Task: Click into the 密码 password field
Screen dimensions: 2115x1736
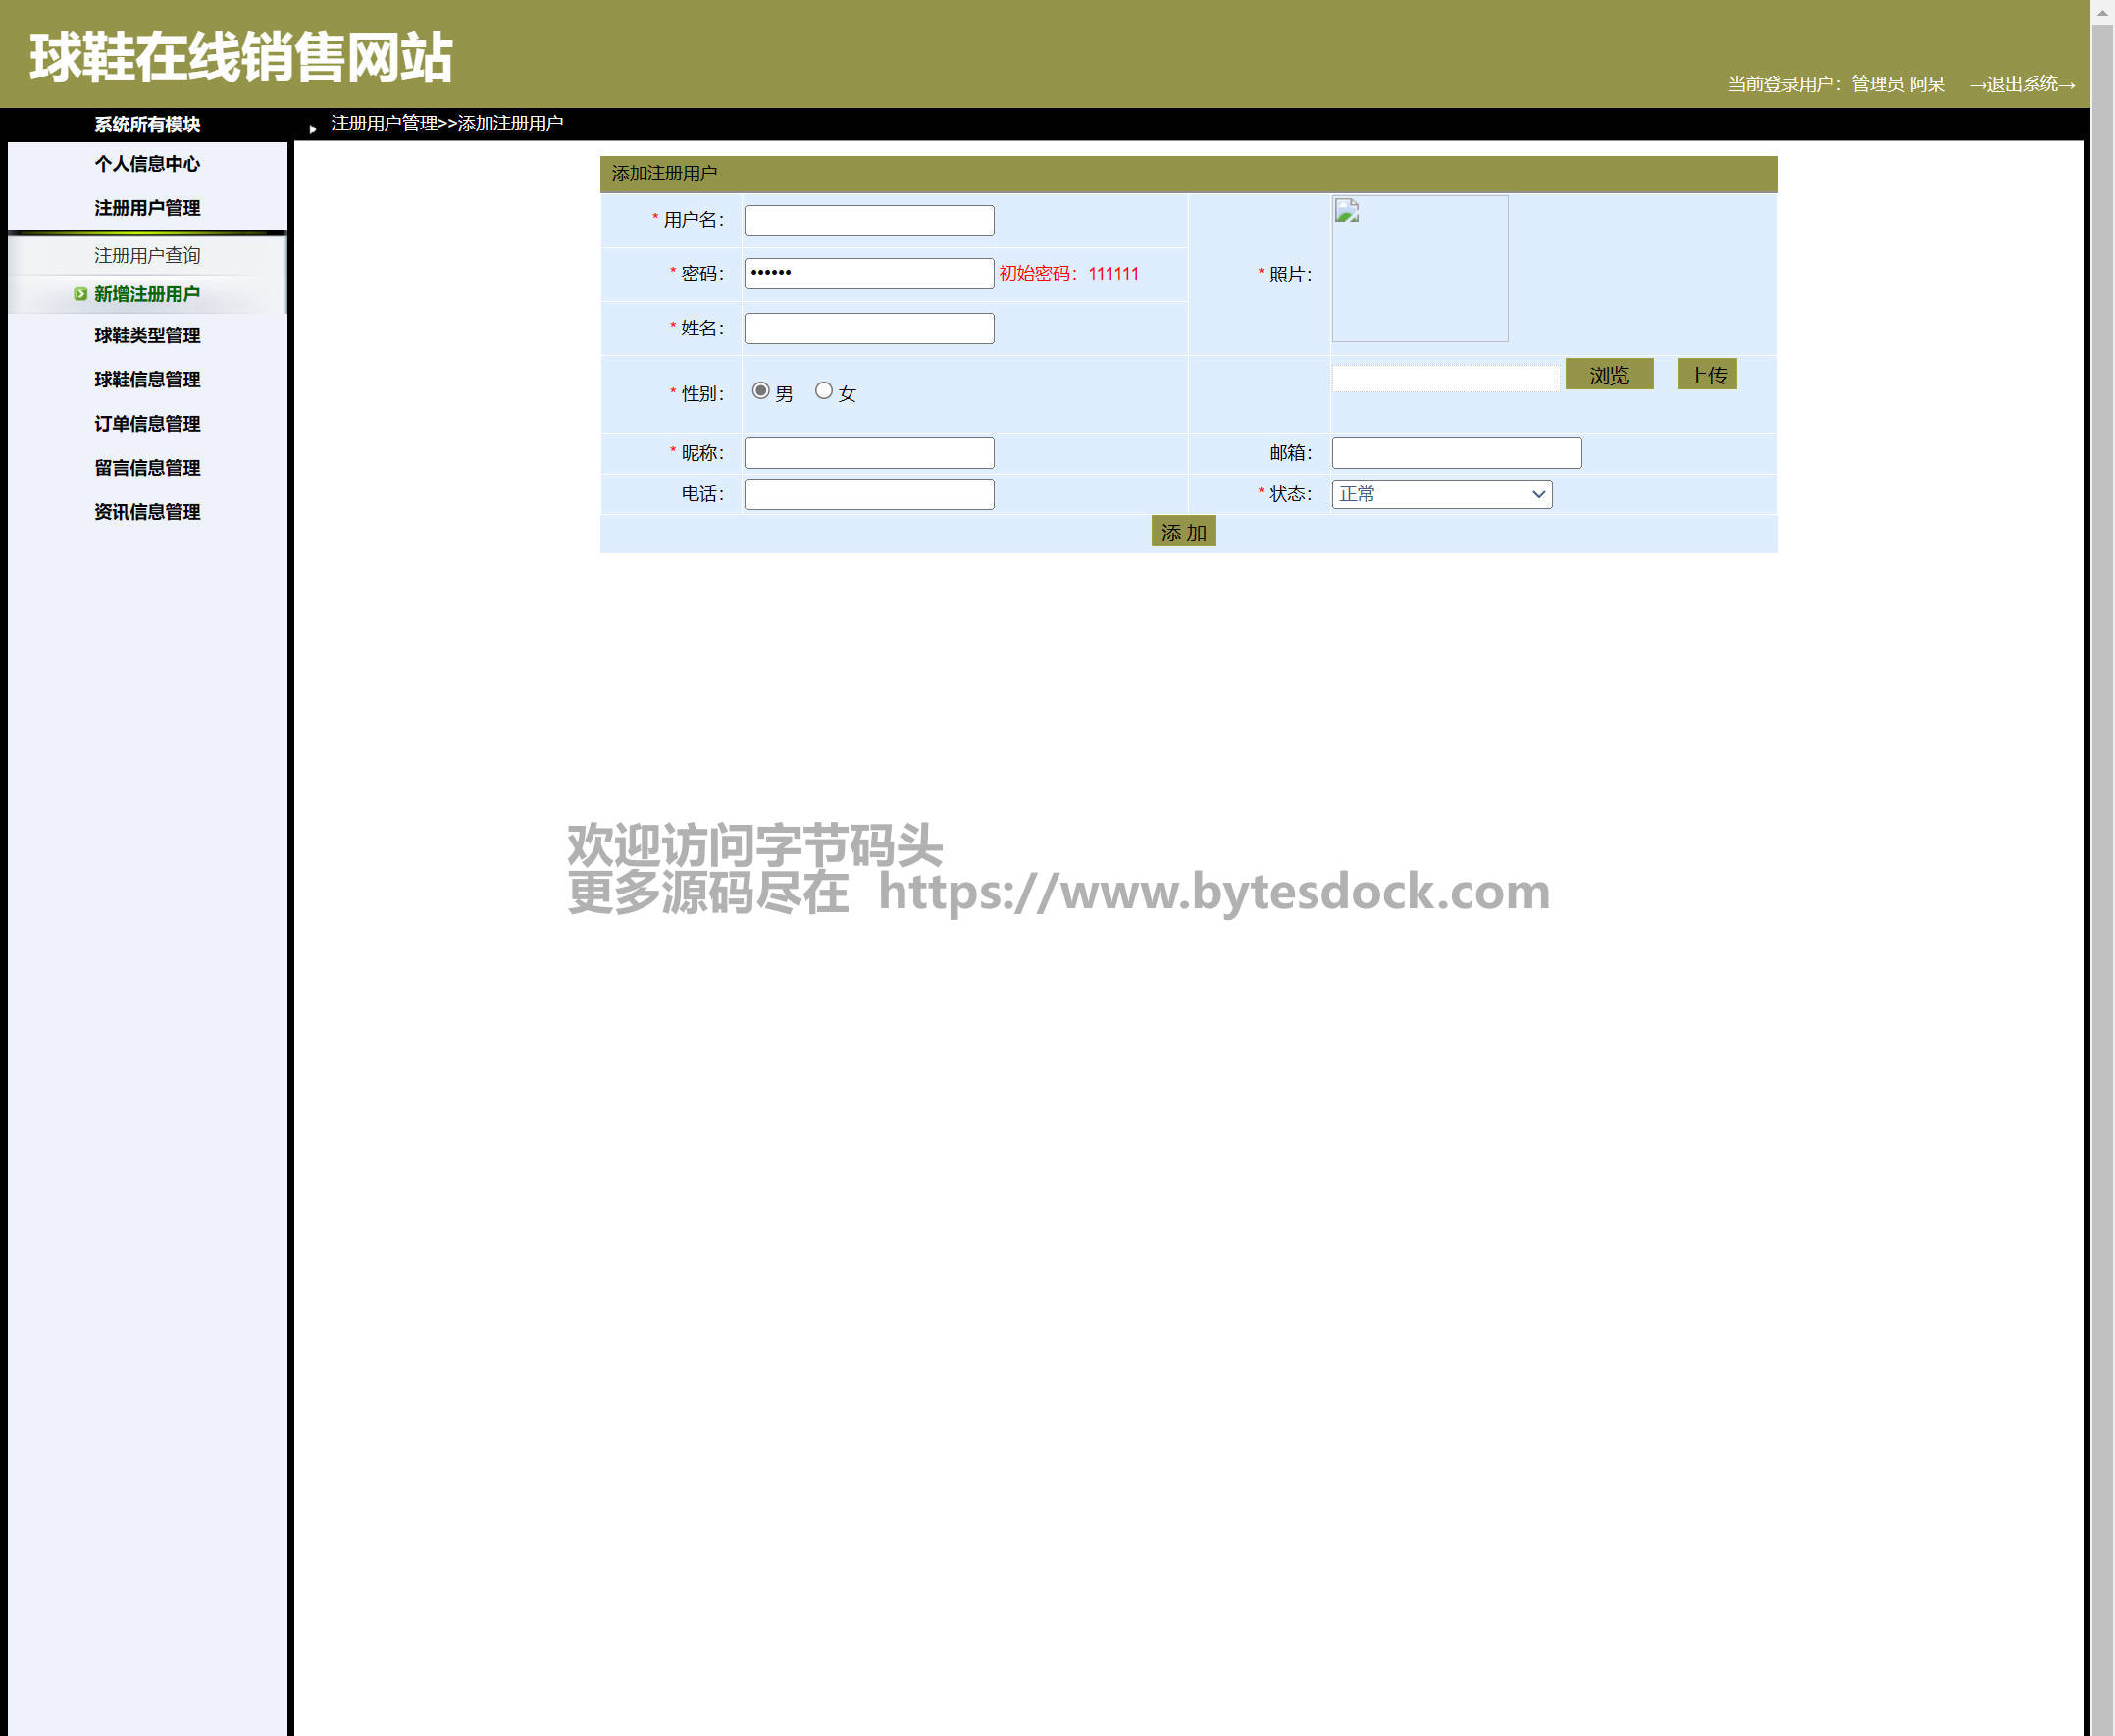Action: click(x=869, y=273)
